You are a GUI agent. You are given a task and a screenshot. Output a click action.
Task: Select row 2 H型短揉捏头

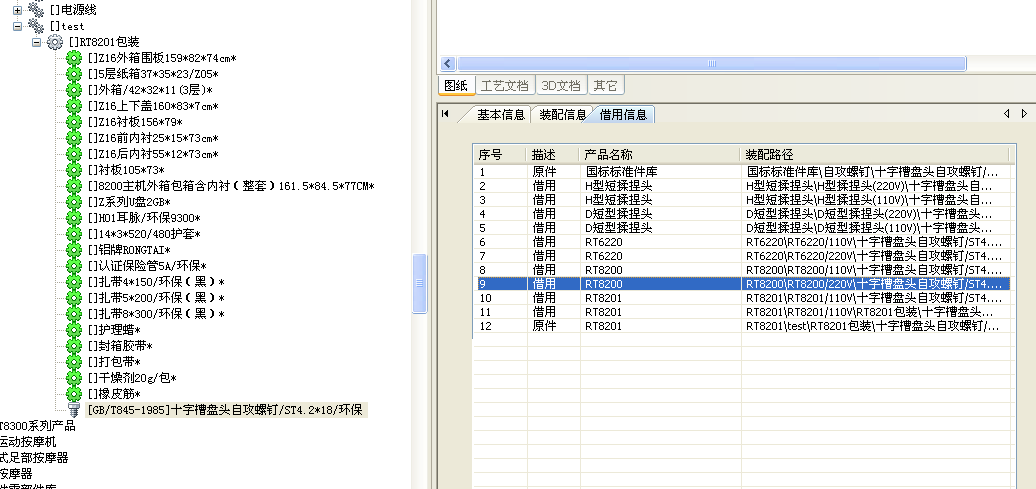coord(743,186)
